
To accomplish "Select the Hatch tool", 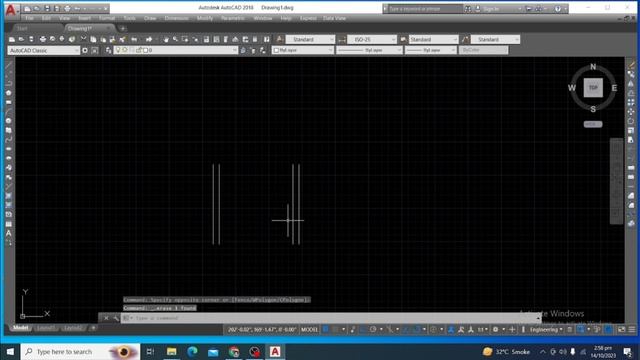I will [9, 196].
